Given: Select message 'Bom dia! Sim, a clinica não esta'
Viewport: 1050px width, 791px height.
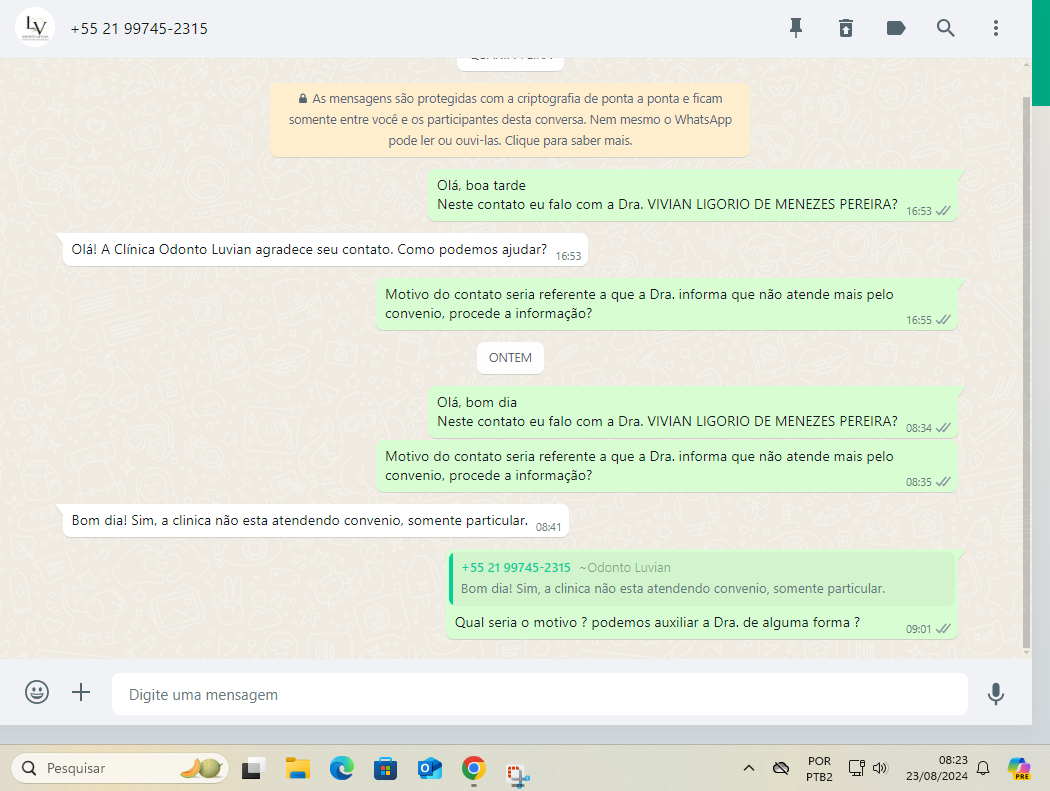Looking at the screenshot, I should coord(316,520).
